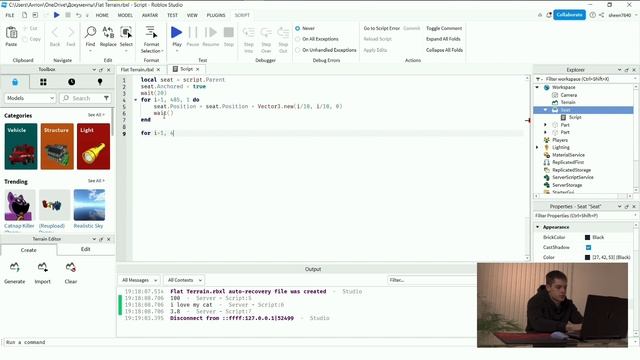
Task: Open the Flat Terrain.rbxl document tab
Action: pyautogui.click(x=137, y=70)
